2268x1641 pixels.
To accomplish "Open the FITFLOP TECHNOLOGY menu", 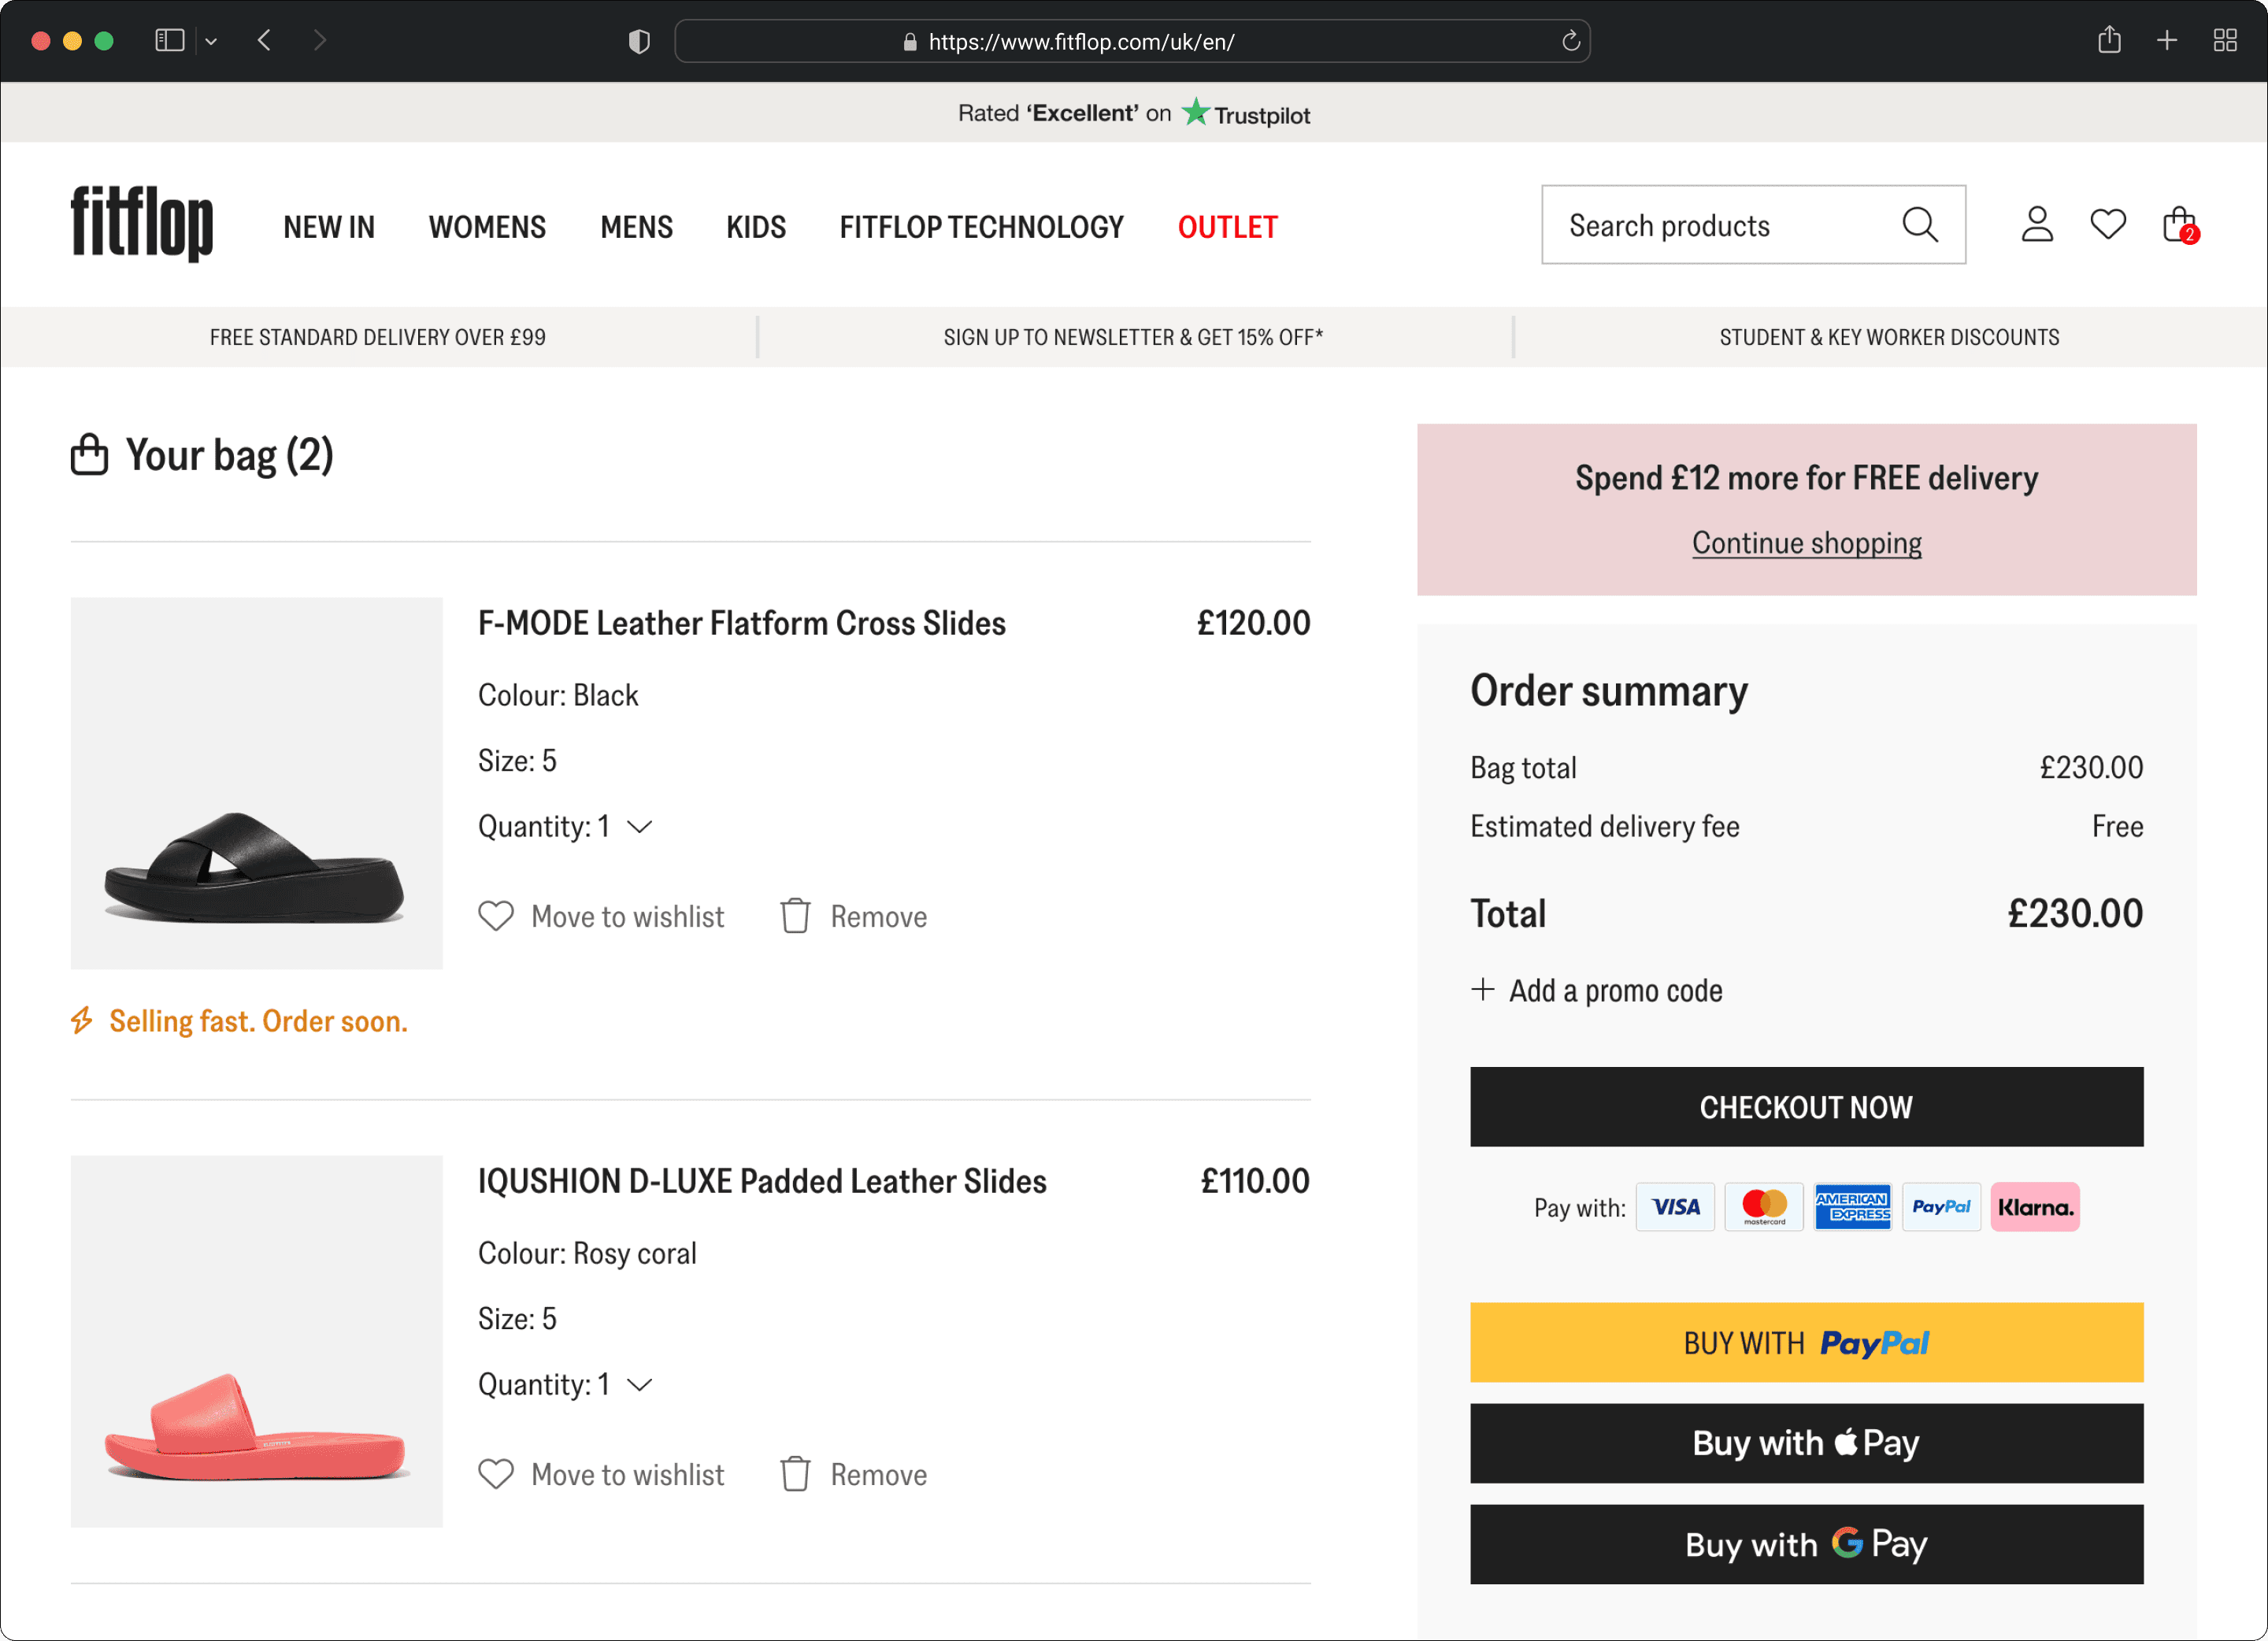I will pyautogui.click(x=981, y=227).
